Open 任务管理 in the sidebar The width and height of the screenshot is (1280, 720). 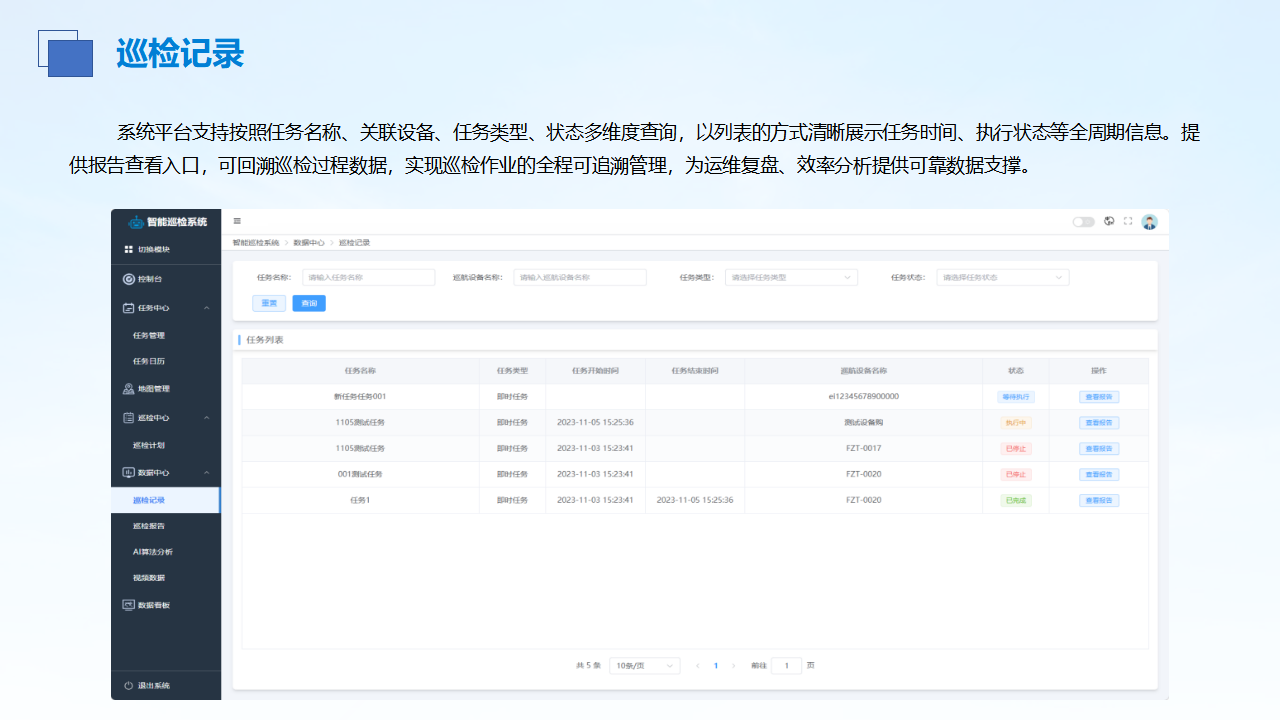149,336
